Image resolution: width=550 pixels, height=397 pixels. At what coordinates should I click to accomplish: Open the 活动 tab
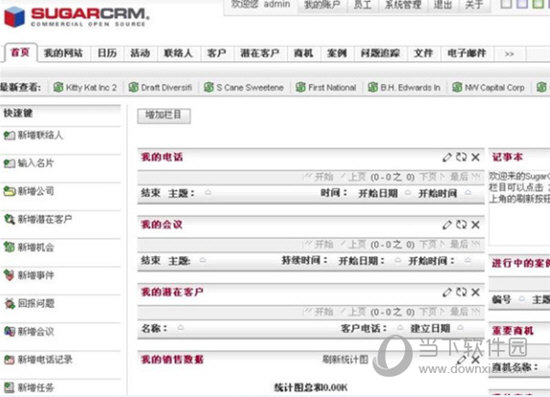140,53
